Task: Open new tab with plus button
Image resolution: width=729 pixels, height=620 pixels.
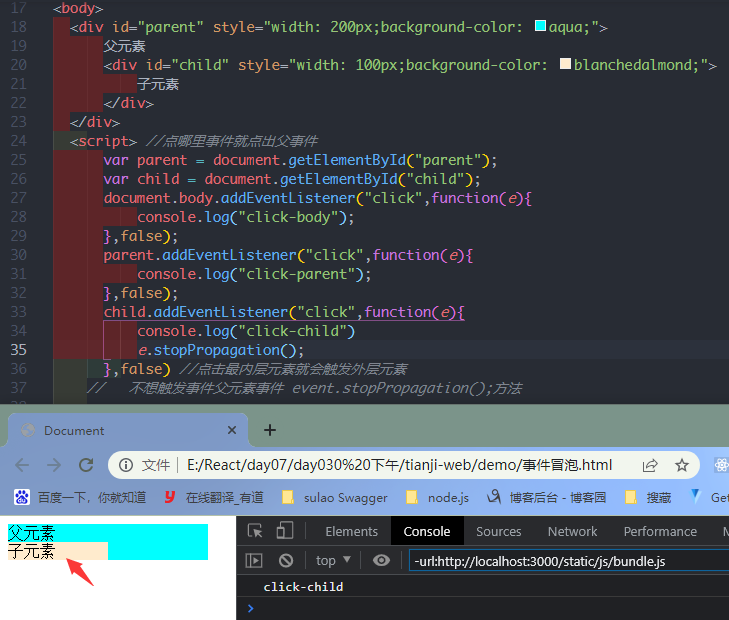Action: 270,430
